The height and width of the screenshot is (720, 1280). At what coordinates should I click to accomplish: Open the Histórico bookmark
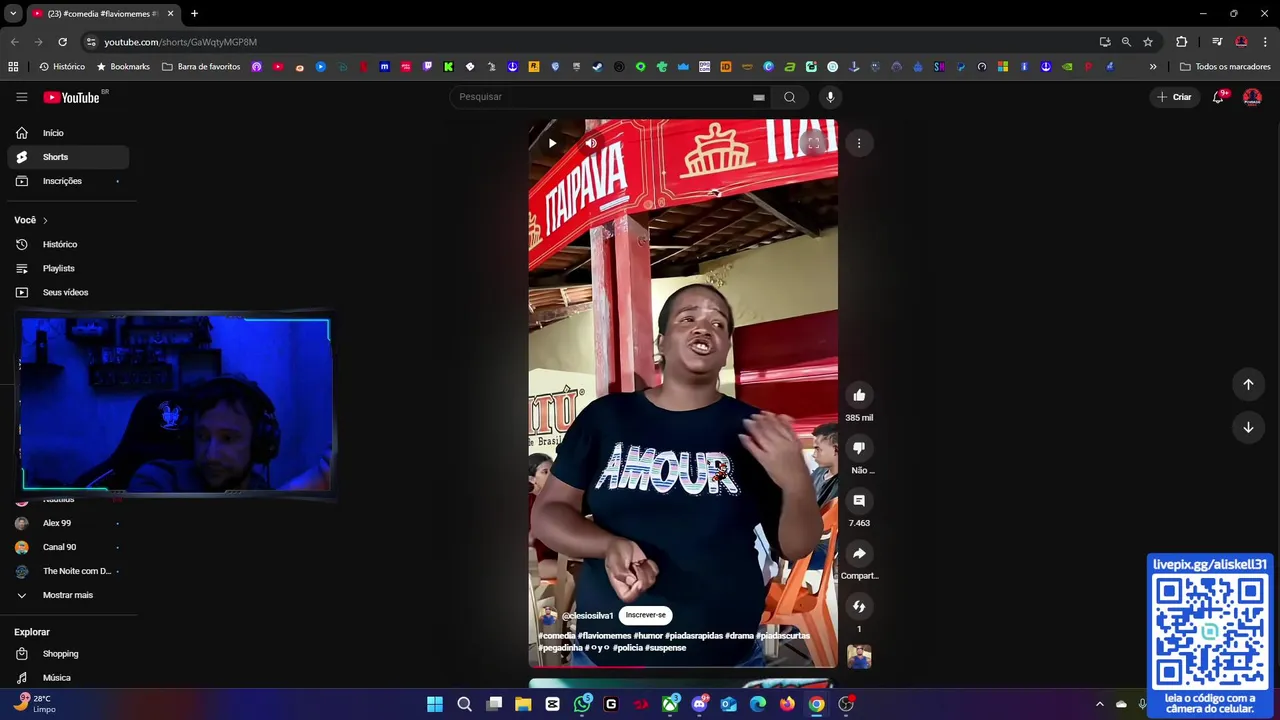pyautogui.click(x=62, y=67)
